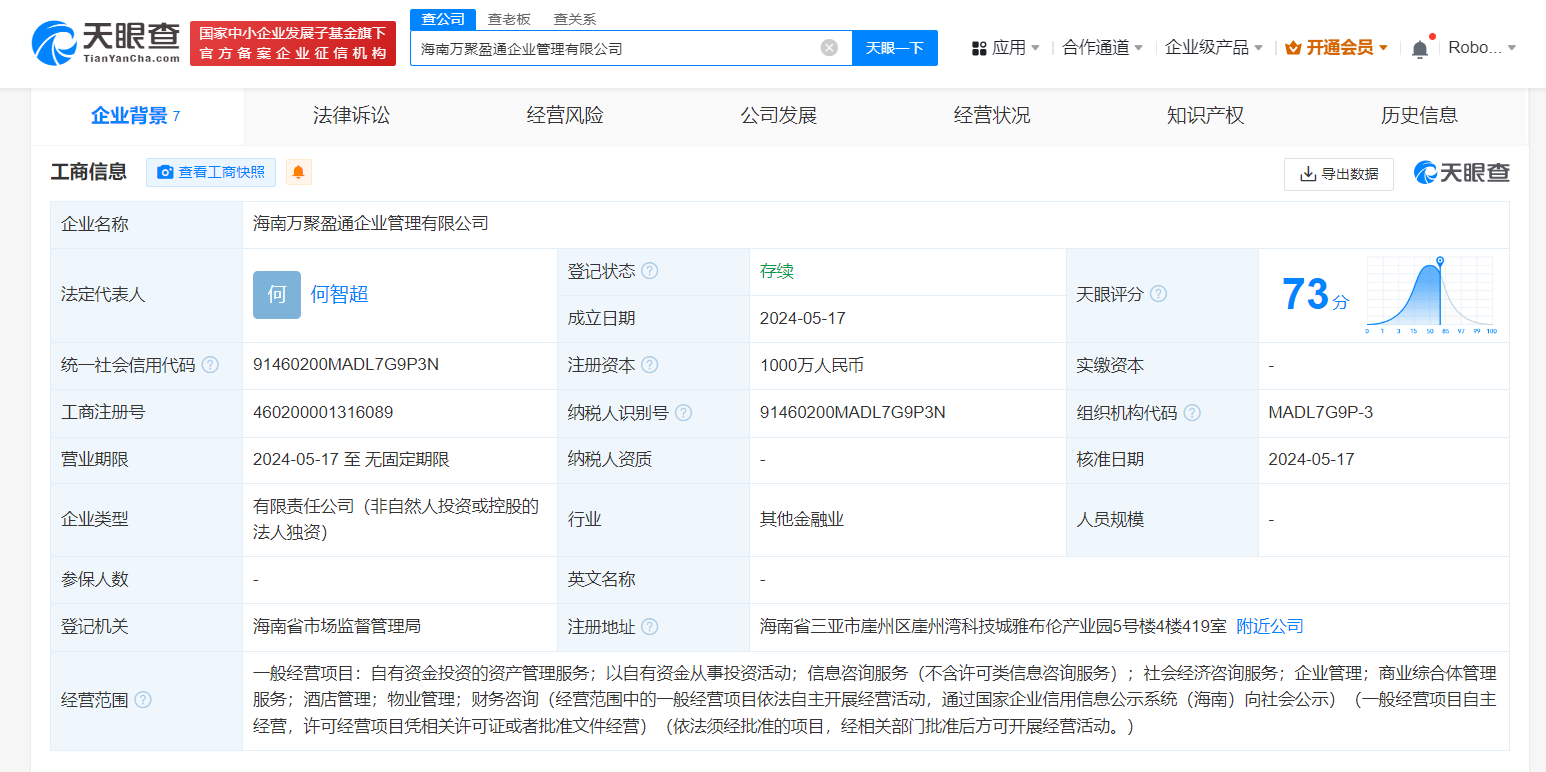Click the help icon next to 天眼评分

click(1158, 294)
